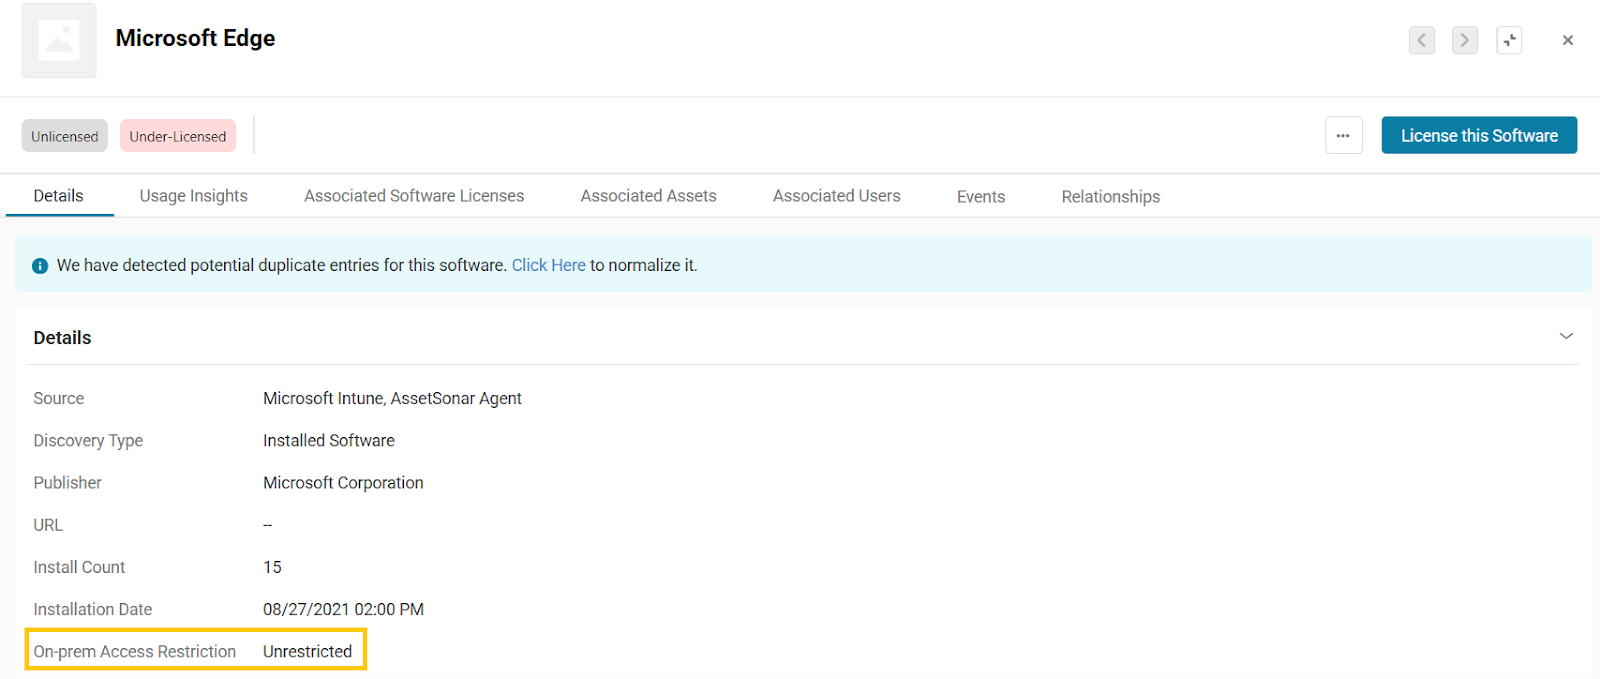Screen dimensions: 1600x679
Task: Click the On-prem Access Restriction label
Action: click(x=135, y=651)
